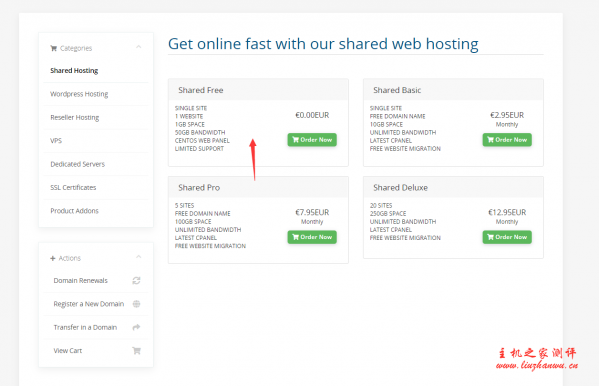This screenshot has width=599, height=386.
Task: Open Reseller Hosting category
Action: coord(96,117)
